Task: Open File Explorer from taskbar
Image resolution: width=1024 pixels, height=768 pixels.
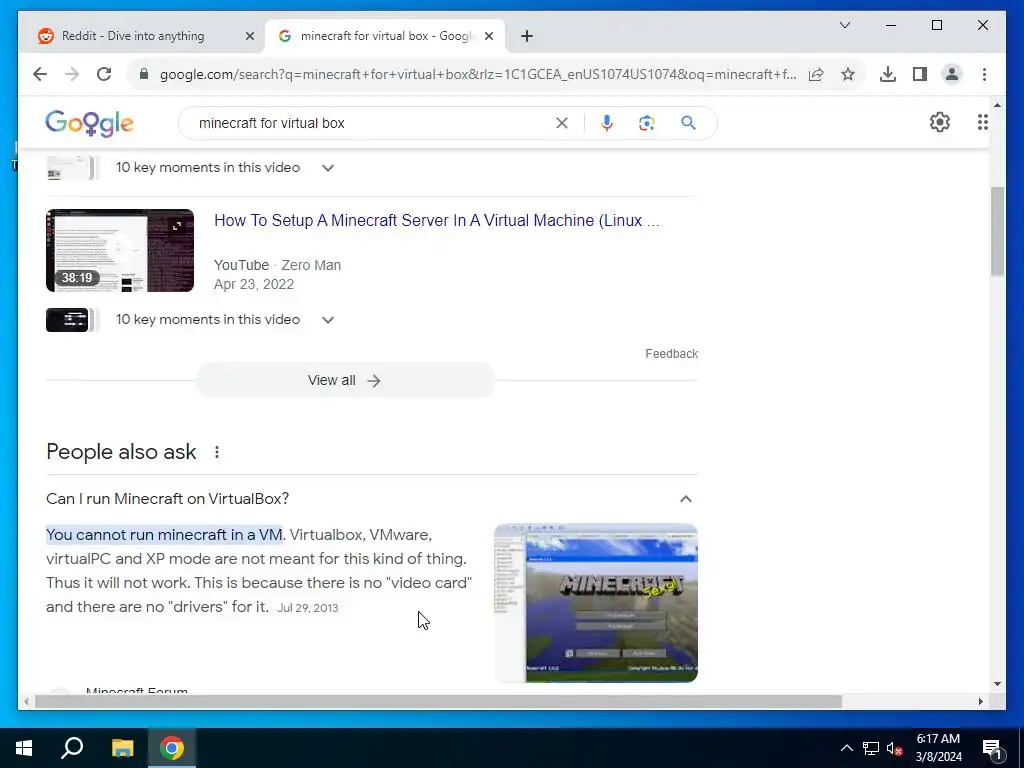Action: 122,748
